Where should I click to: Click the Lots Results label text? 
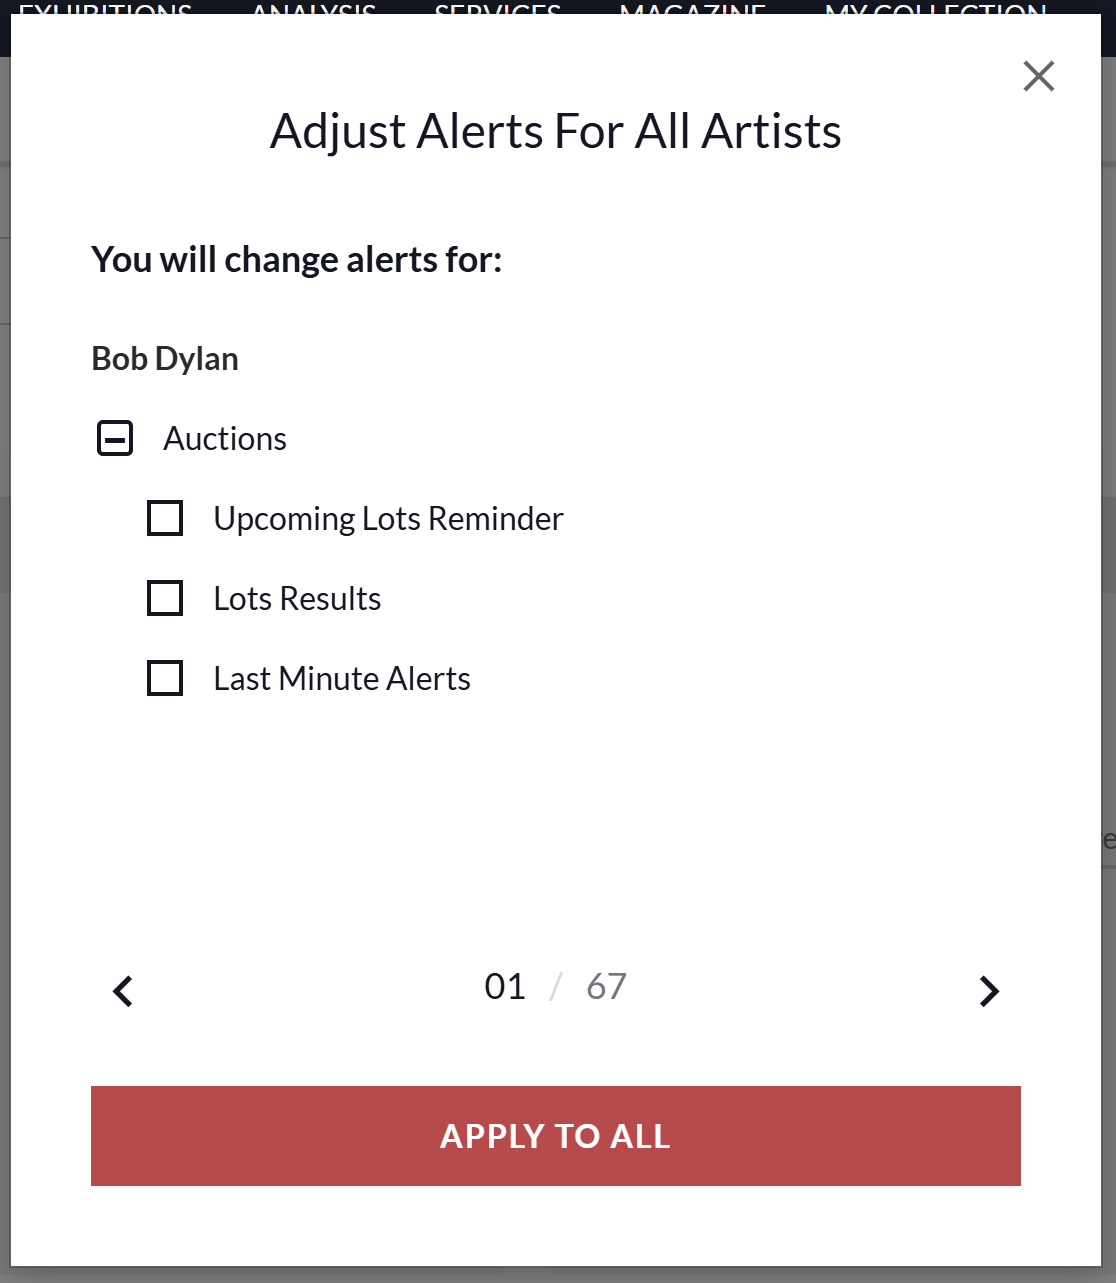297,599
